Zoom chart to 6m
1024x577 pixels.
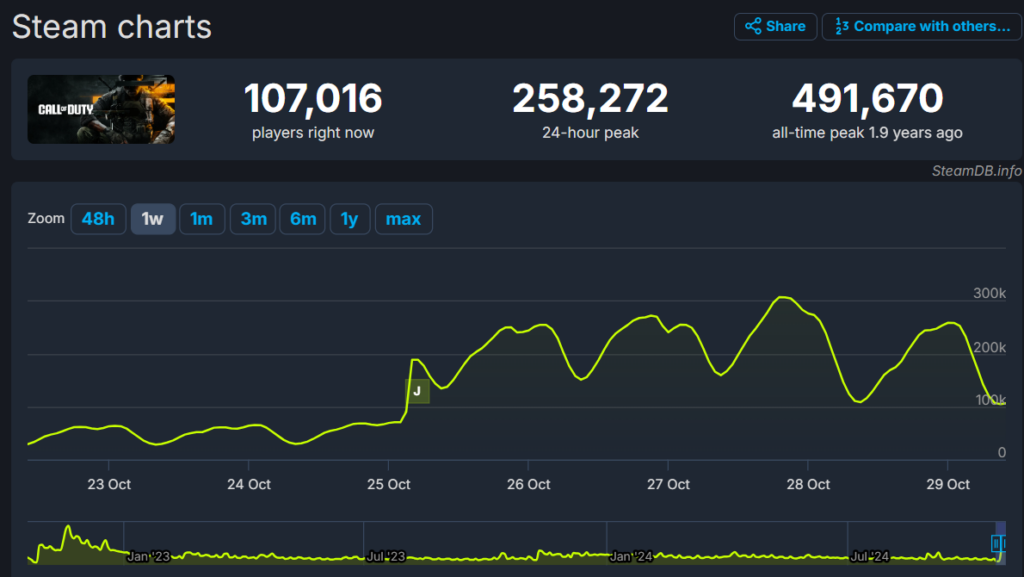[303, 219]
